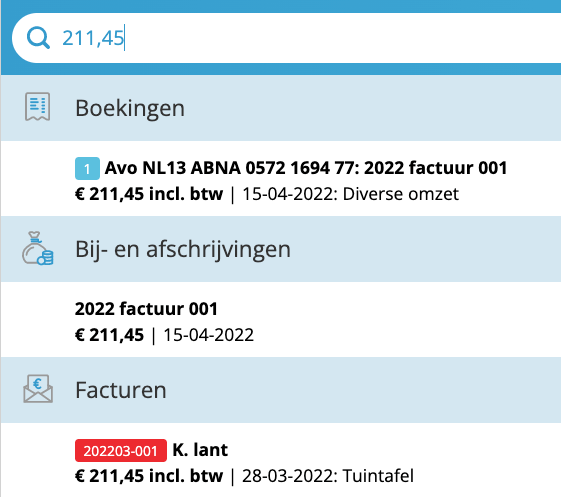Image resolution: width=561 pixels, height=497 pixels.
Task: Click the money bag icon for Bij- en afschrijvingen
Action: 38,248
